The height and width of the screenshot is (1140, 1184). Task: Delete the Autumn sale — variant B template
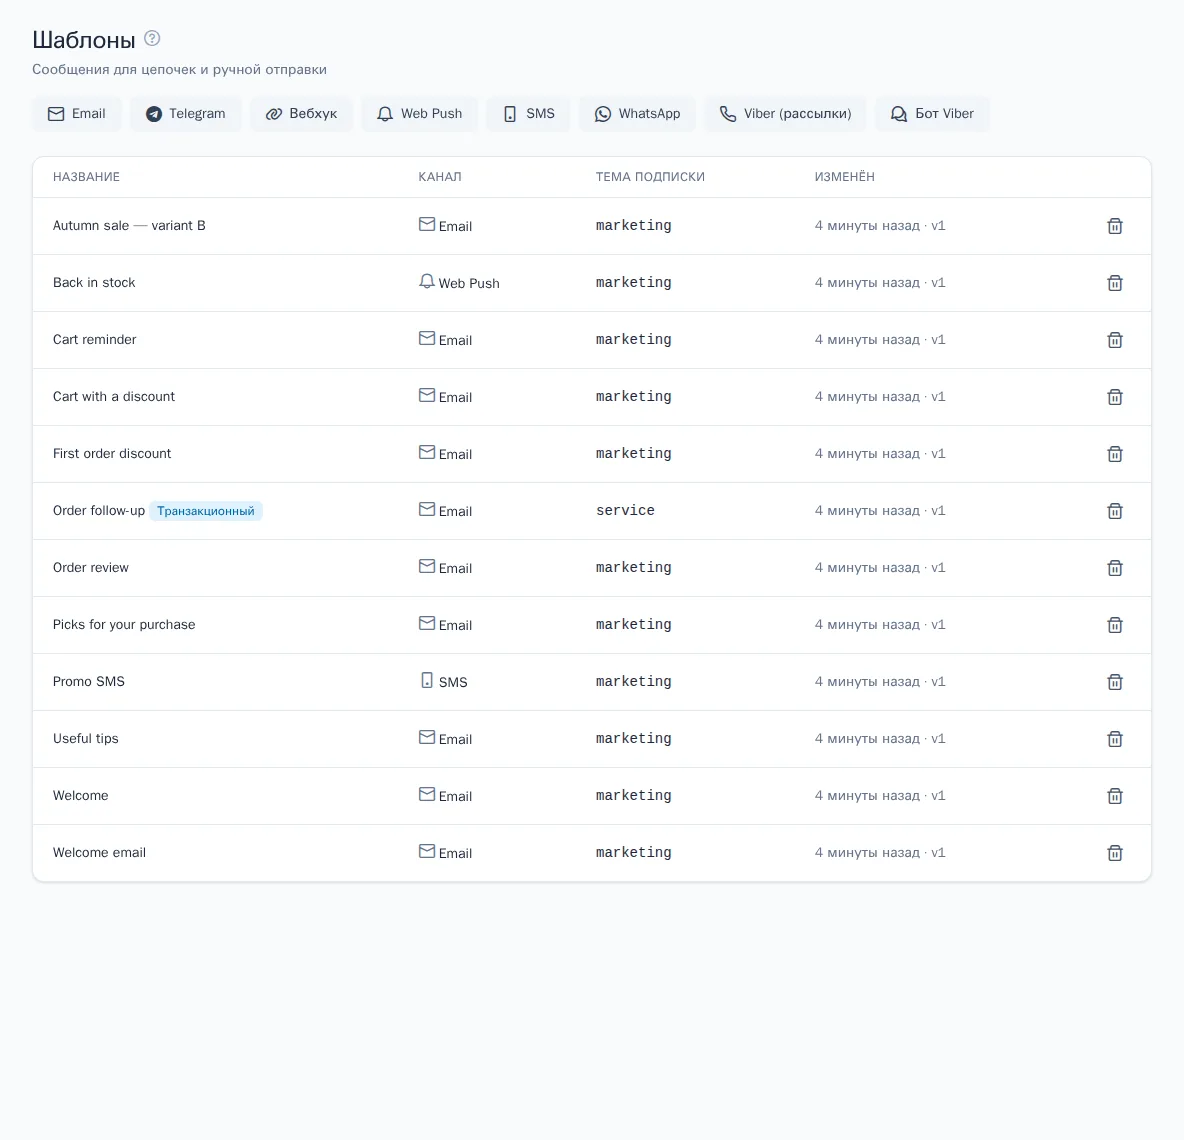(x=1115, y=226)
